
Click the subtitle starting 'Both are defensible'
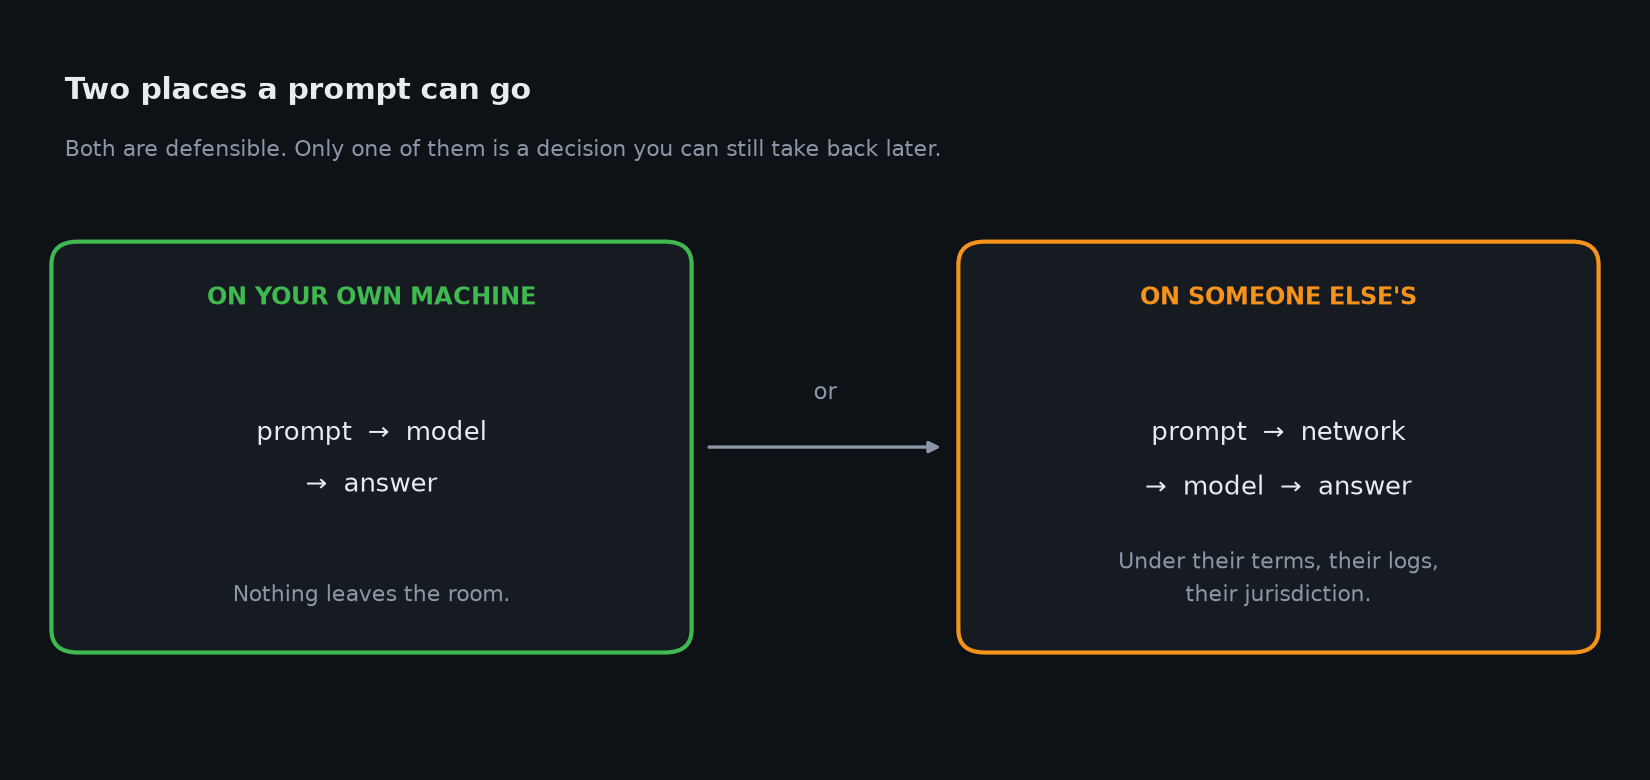pyautogui.click(x=503, y=149)
